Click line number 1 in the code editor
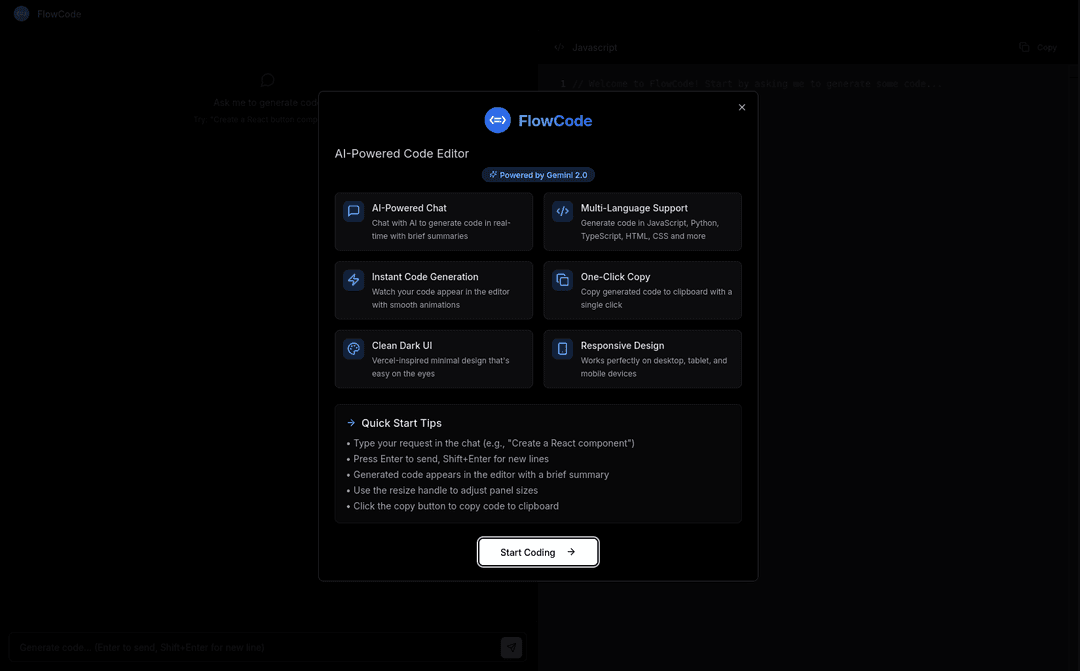The image size is (1080, 671). coord(563,83)
